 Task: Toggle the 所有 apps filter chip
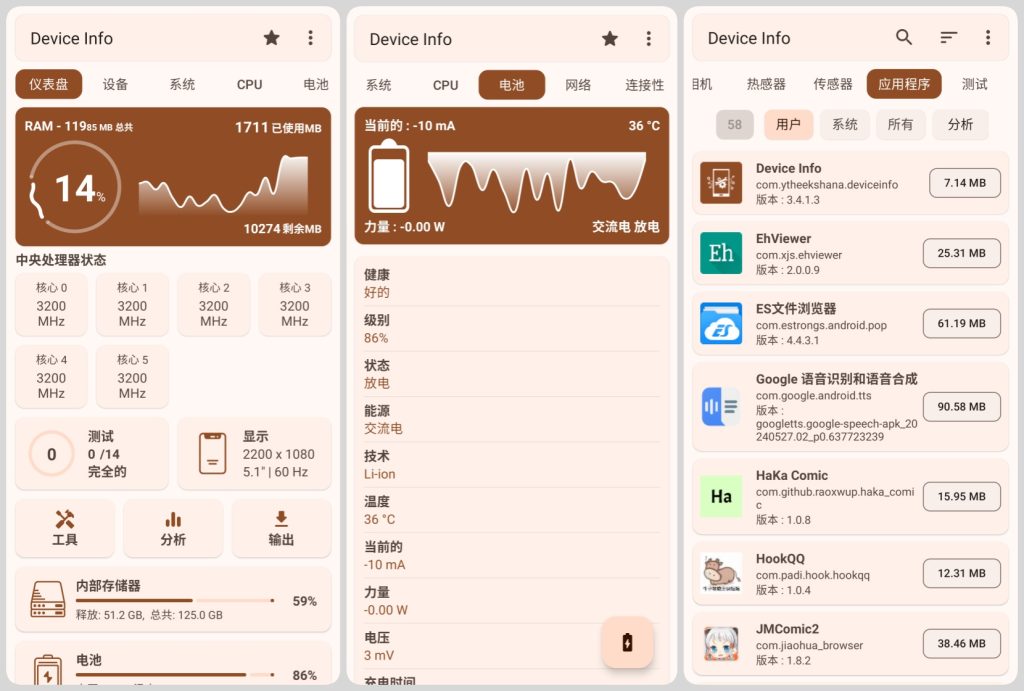pos(900,124)
